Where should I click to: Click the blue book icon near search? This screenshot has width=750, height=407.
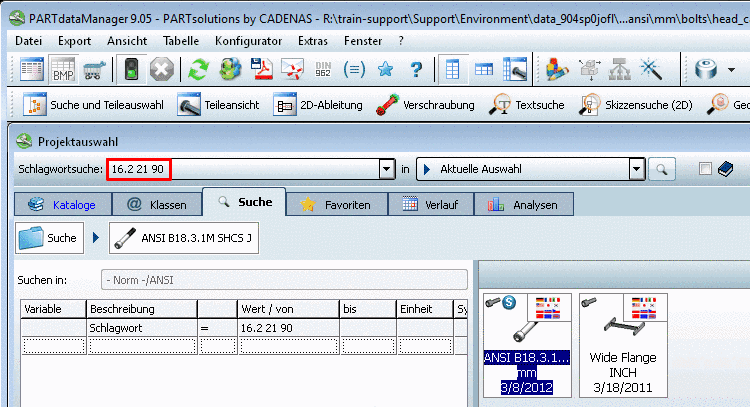726,169
